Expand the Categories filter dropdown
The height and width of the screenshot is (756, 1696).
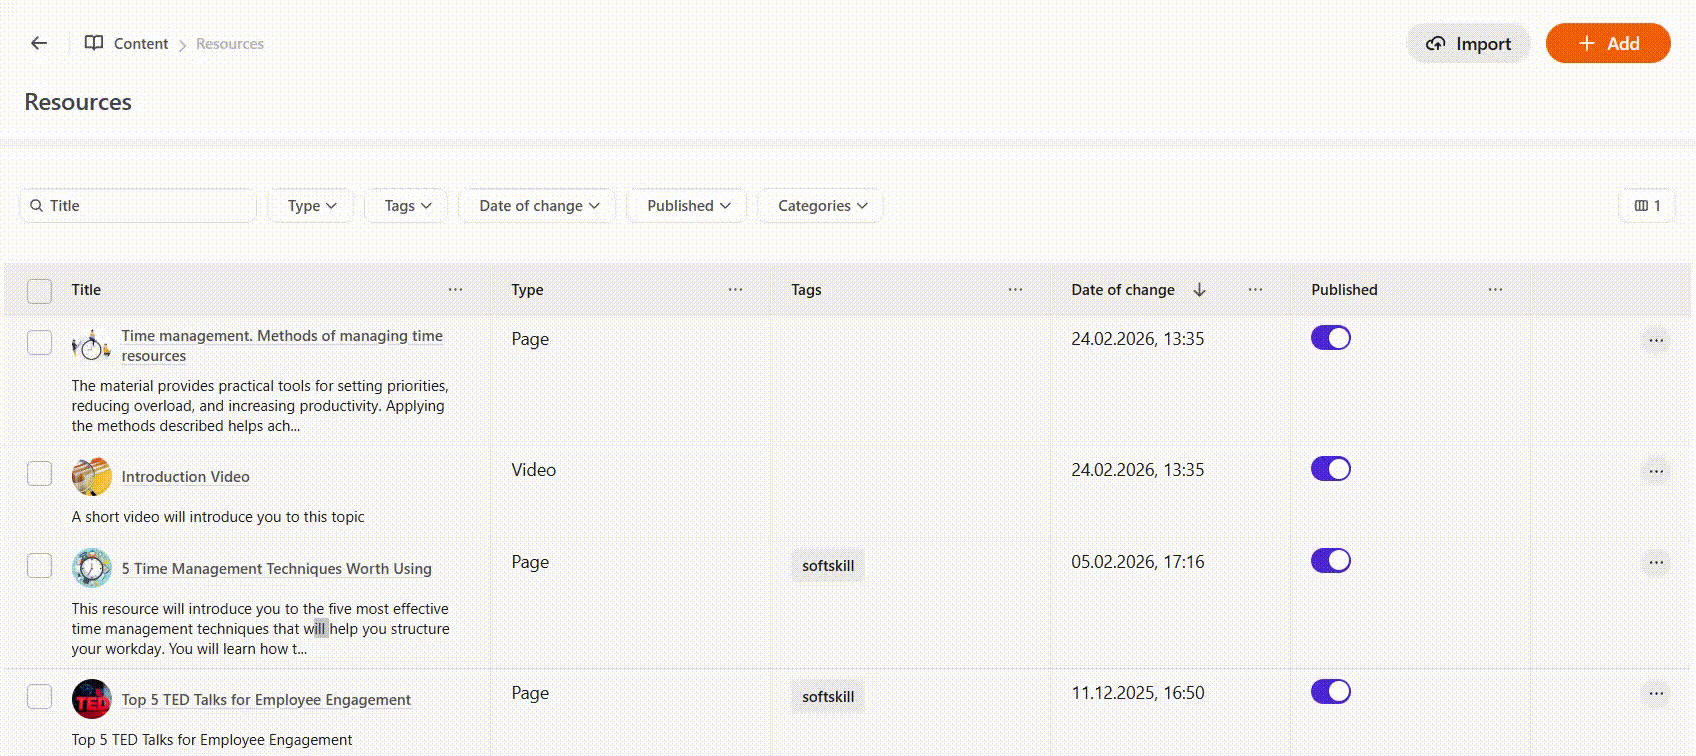[x=821, y=206]
